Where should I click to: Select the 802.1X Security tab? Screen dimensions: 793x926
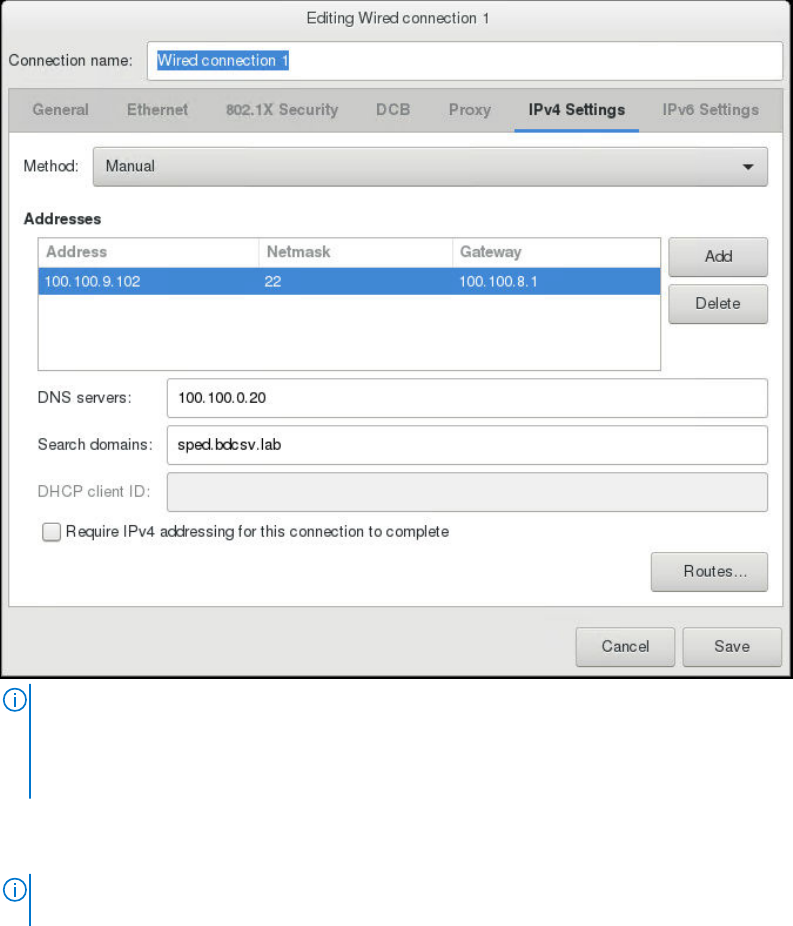pos(282,110)
